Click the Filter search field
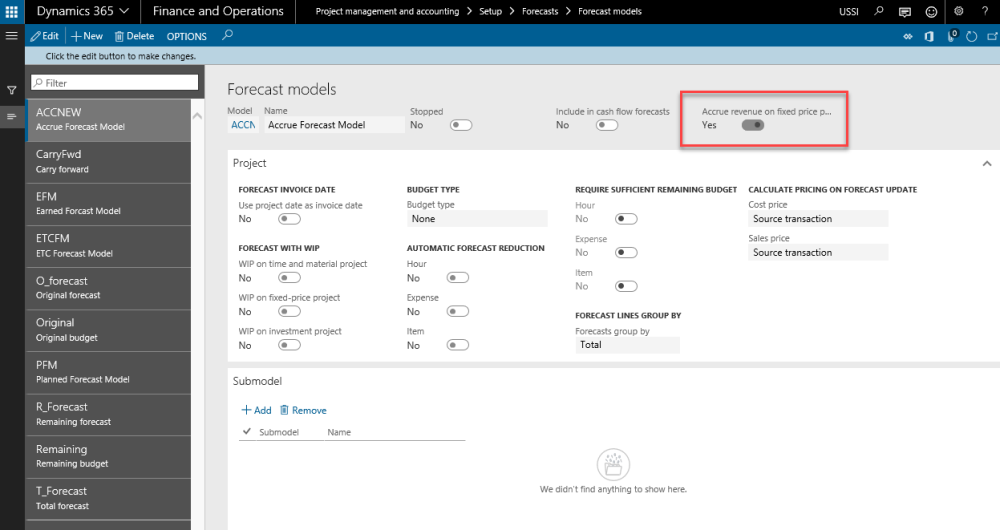The width and height of the screenshot is (1000, 530). tap(115, 83)
